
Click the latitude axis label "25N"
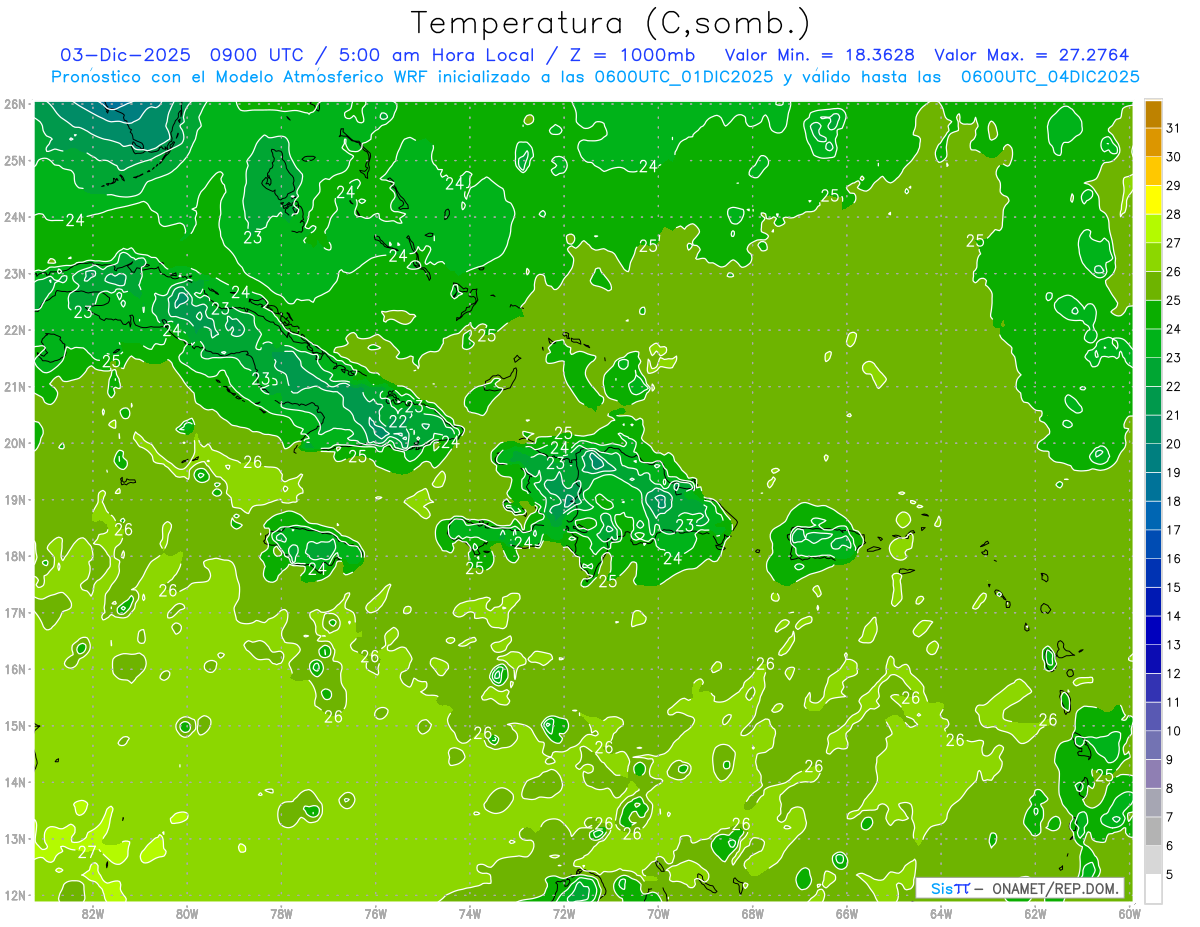pos(14,160)
